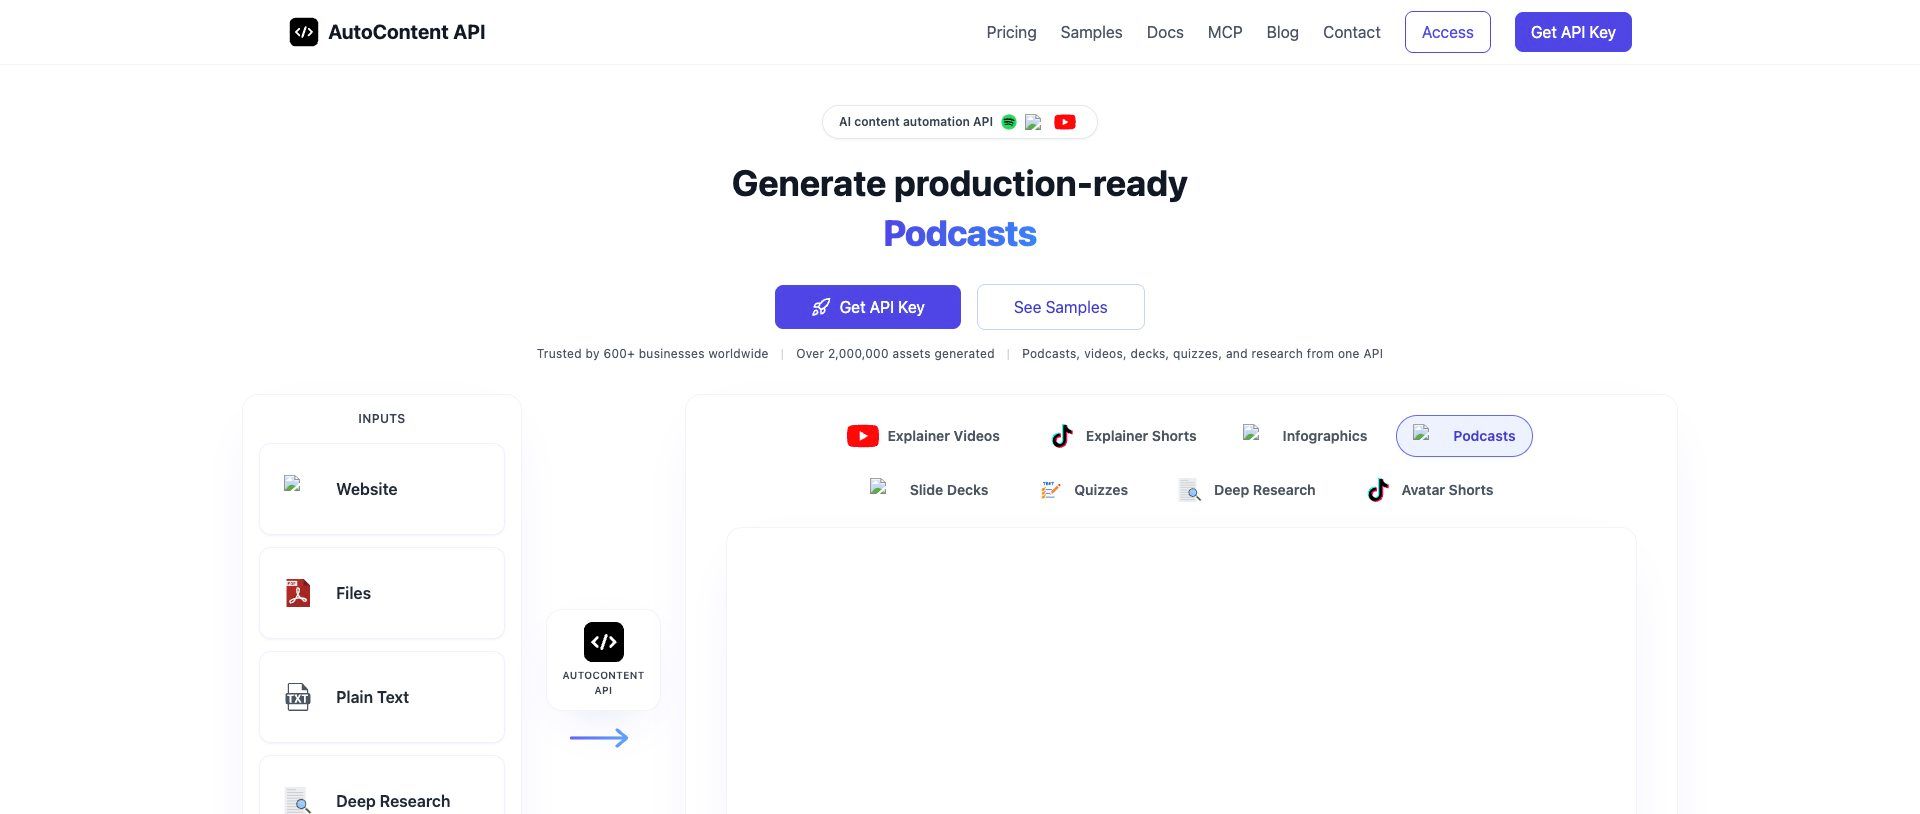Screen dimensions: 1920x814
Task: Select the Website input card
Action: 382,489
